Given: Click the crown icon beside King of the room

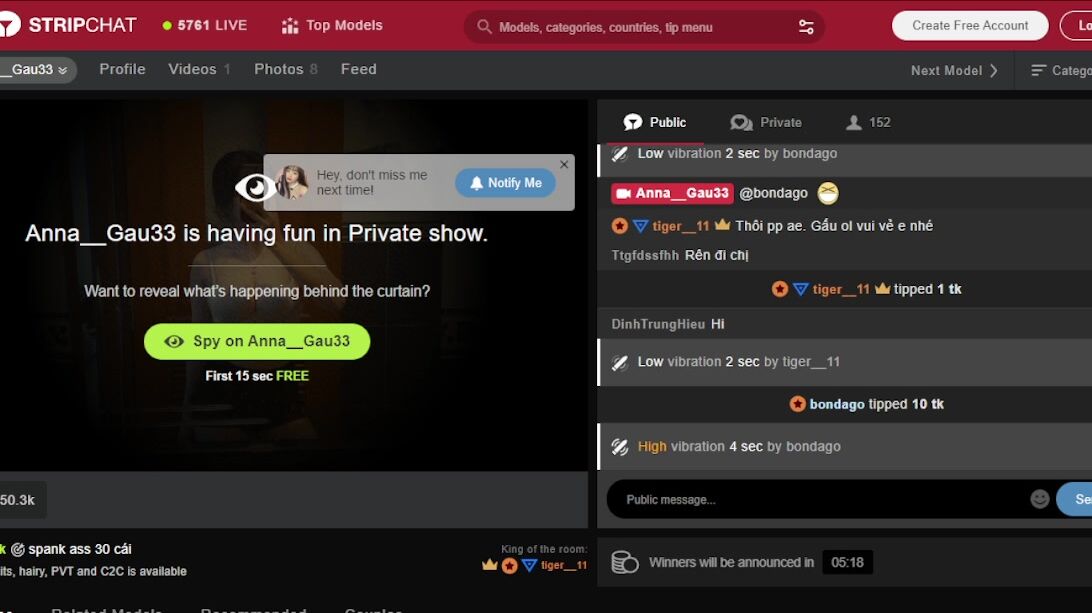Looking at the screenshot, I should [x=490, y=565].
